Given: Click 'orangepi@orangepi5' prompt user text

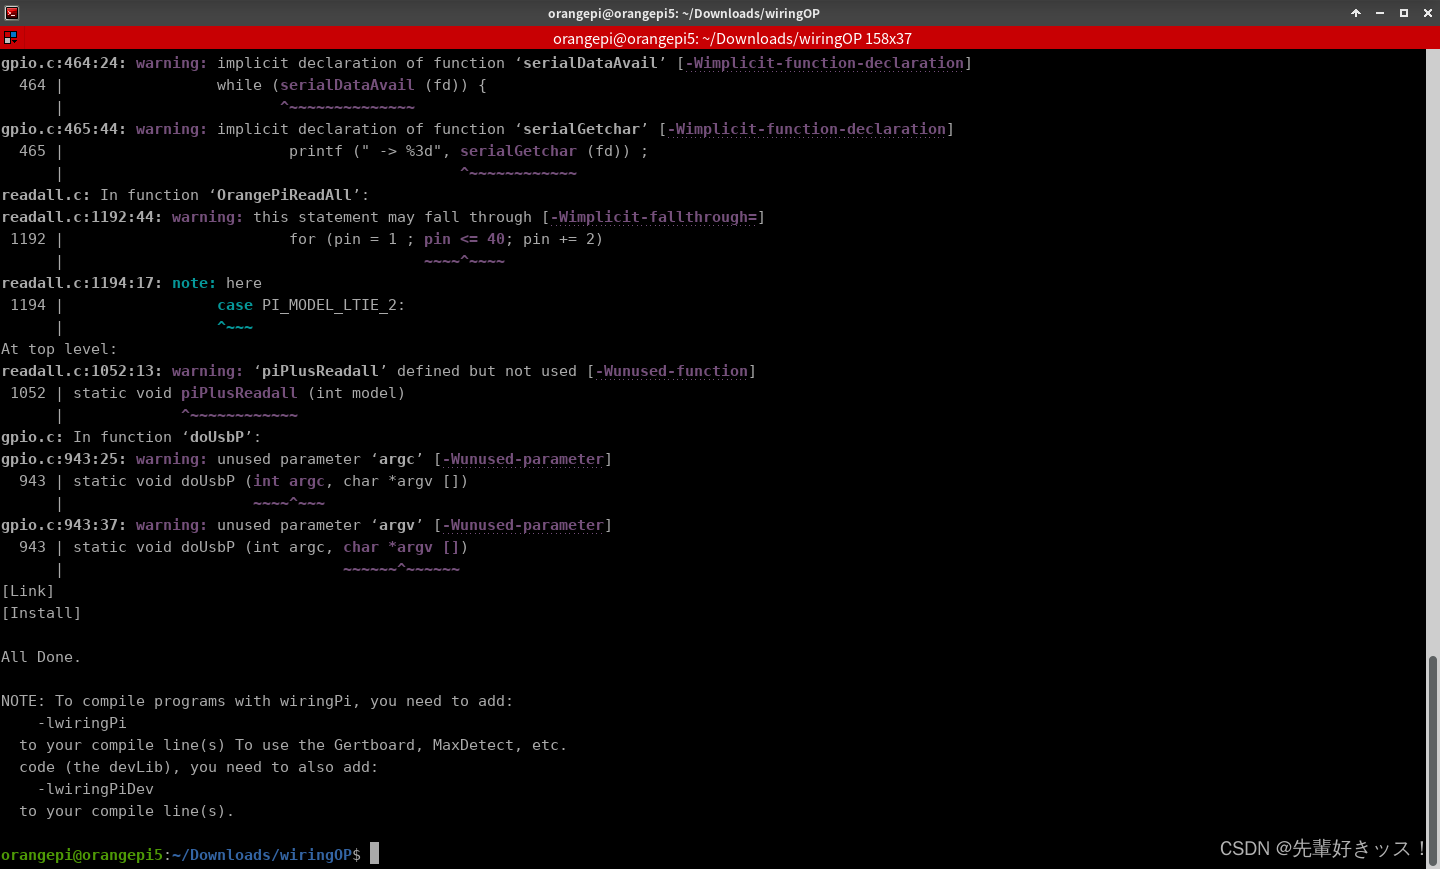Looking at the screenshot, I should [82, 855].
